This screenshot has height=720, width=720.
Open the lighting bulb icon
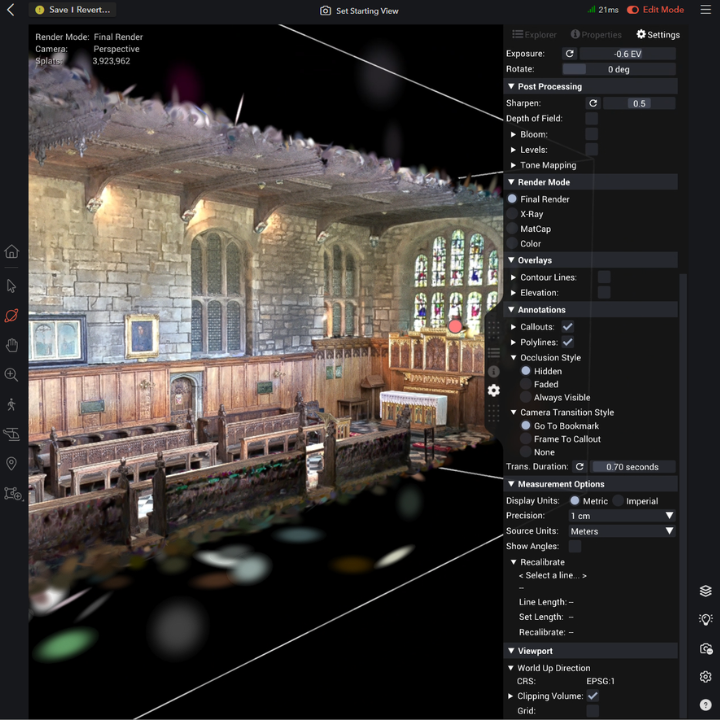click(705, 619)
